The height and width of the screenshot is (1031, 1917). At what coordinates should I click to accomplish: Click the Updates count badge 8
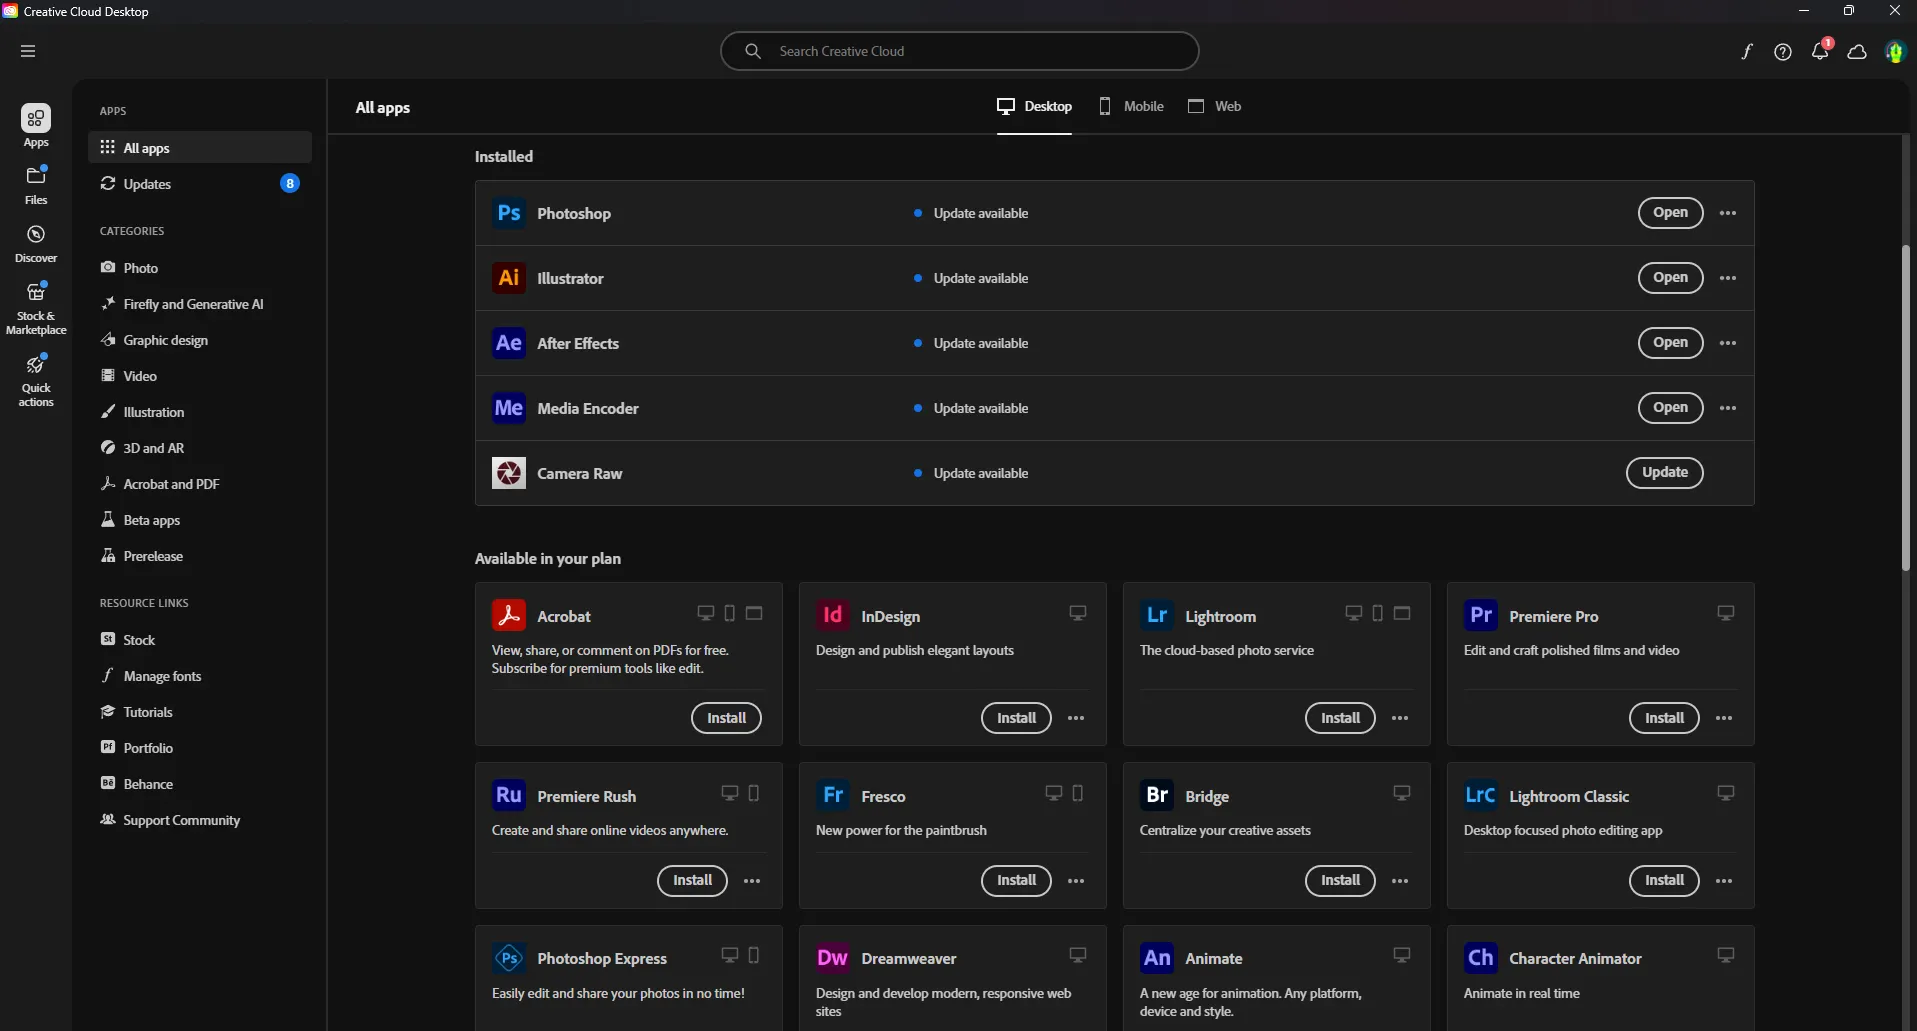pos(290,183)
